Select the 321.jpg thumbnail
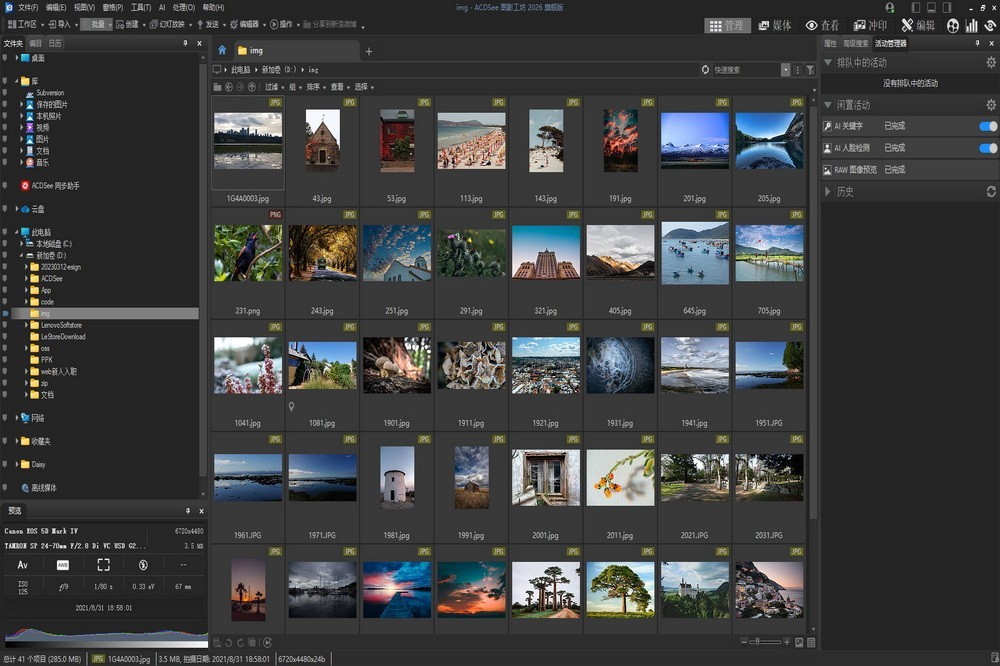The height and width of the screenshot is (666, 1000). point(545,252)
